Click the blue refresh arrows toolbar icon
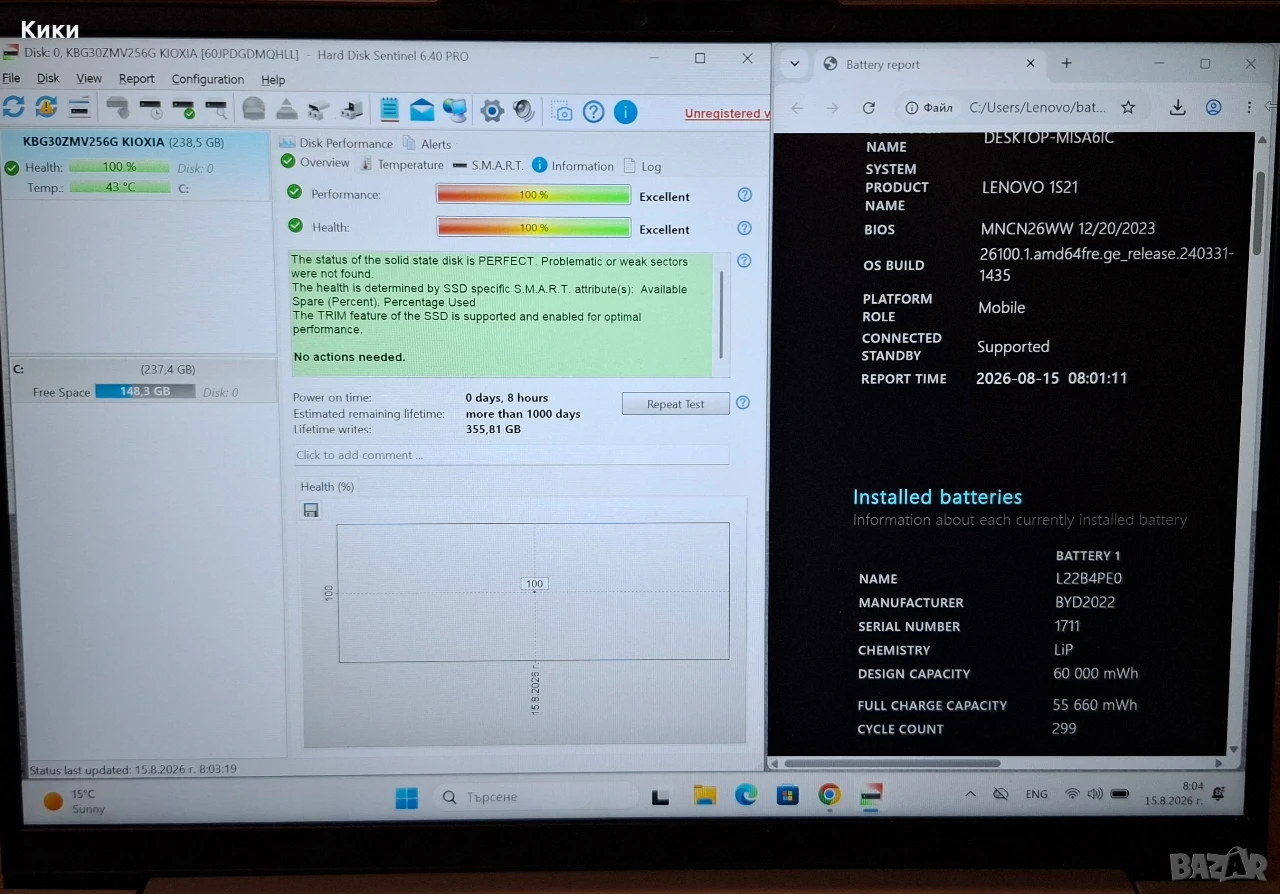 14,108
